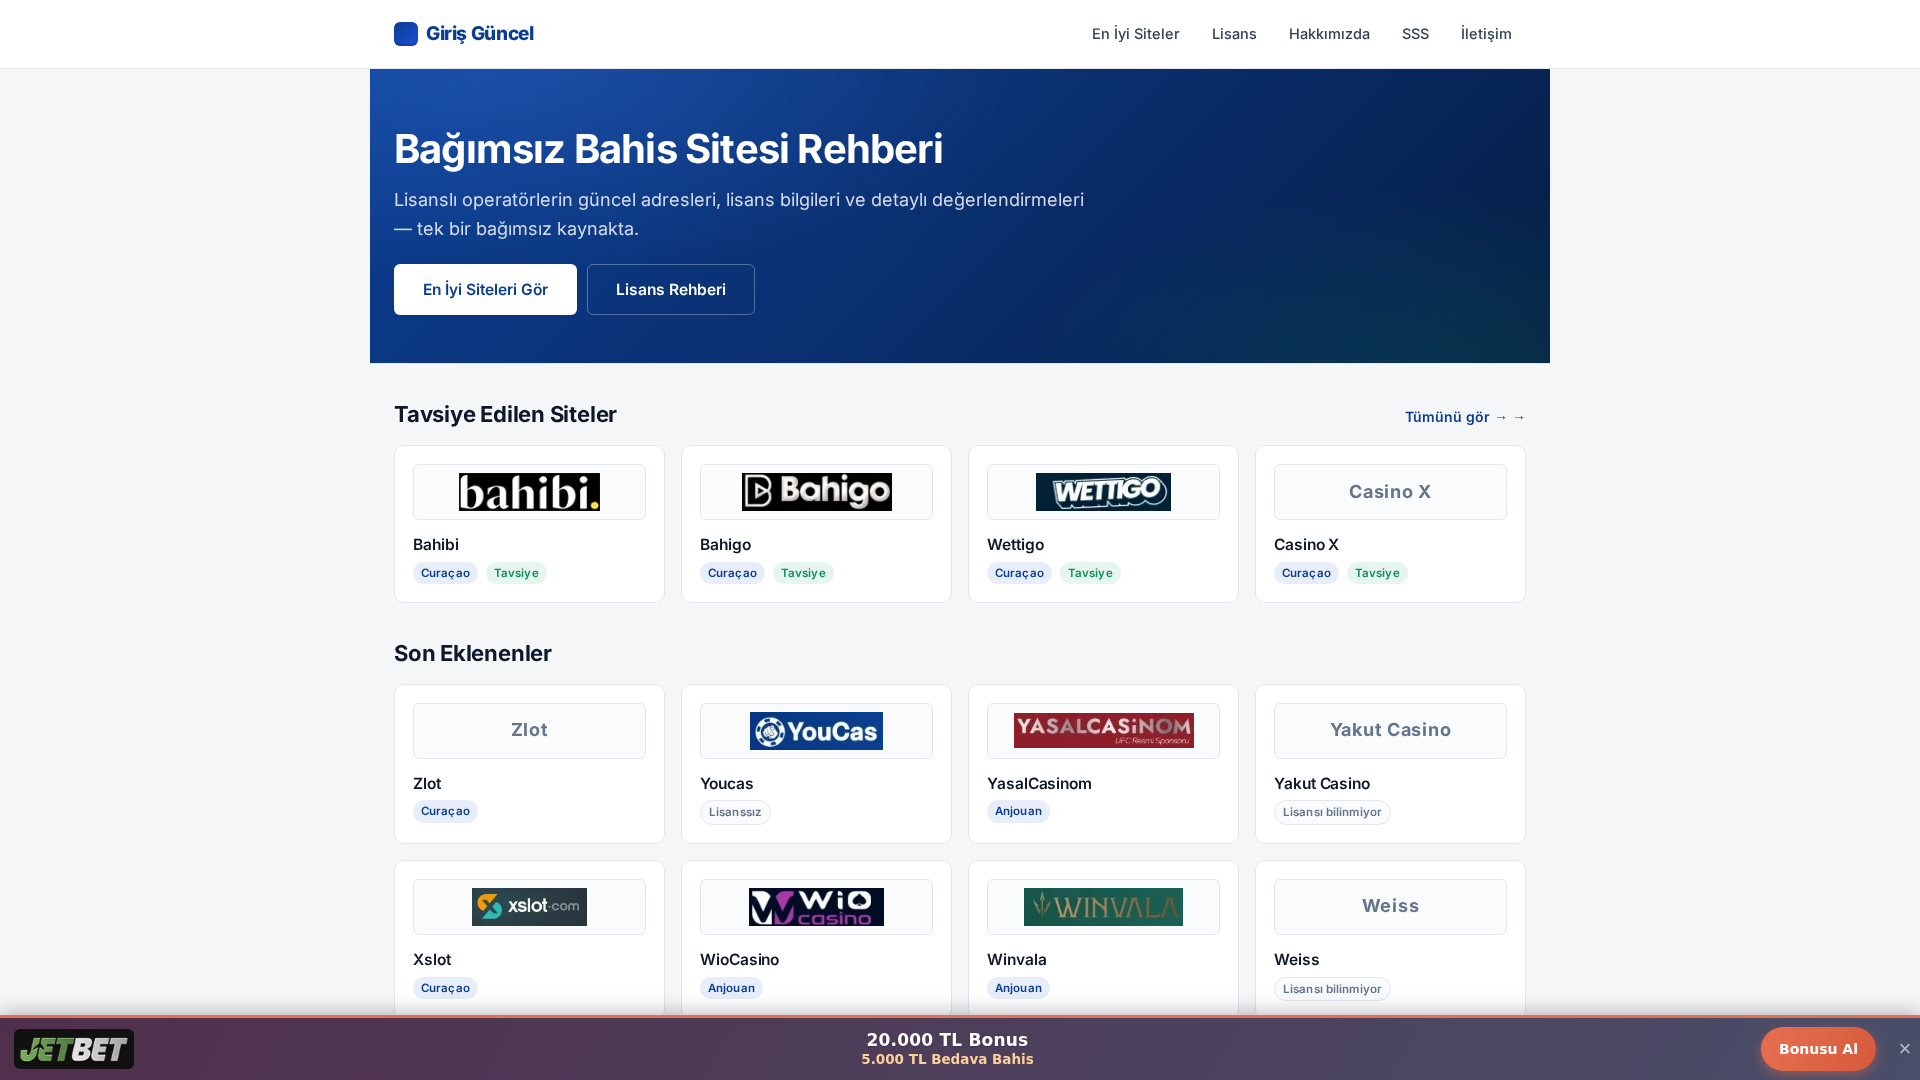
Task: Click the xslot.com logo image
Action: point(529,907)
